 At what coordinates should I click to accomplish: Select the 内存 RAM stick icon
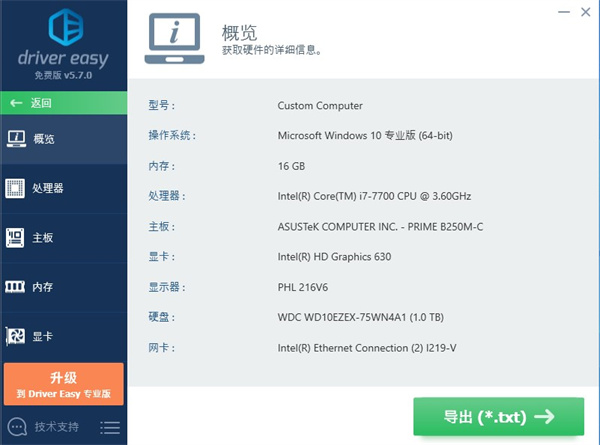click(x=15, y=287)
